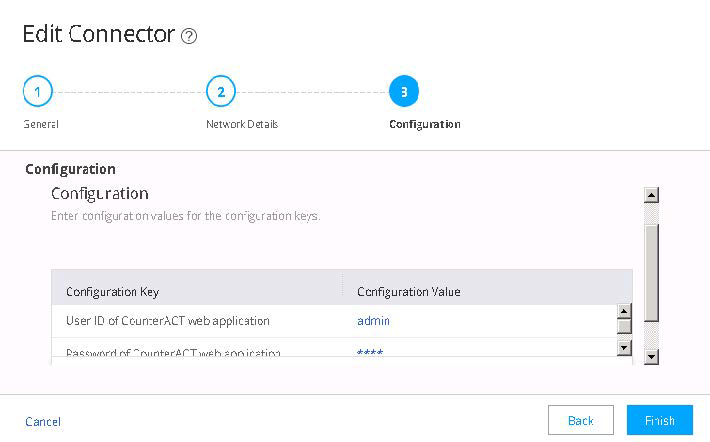Edit the admin configuration value
Screen dimensions: 710x442
[x=374, y=321]
